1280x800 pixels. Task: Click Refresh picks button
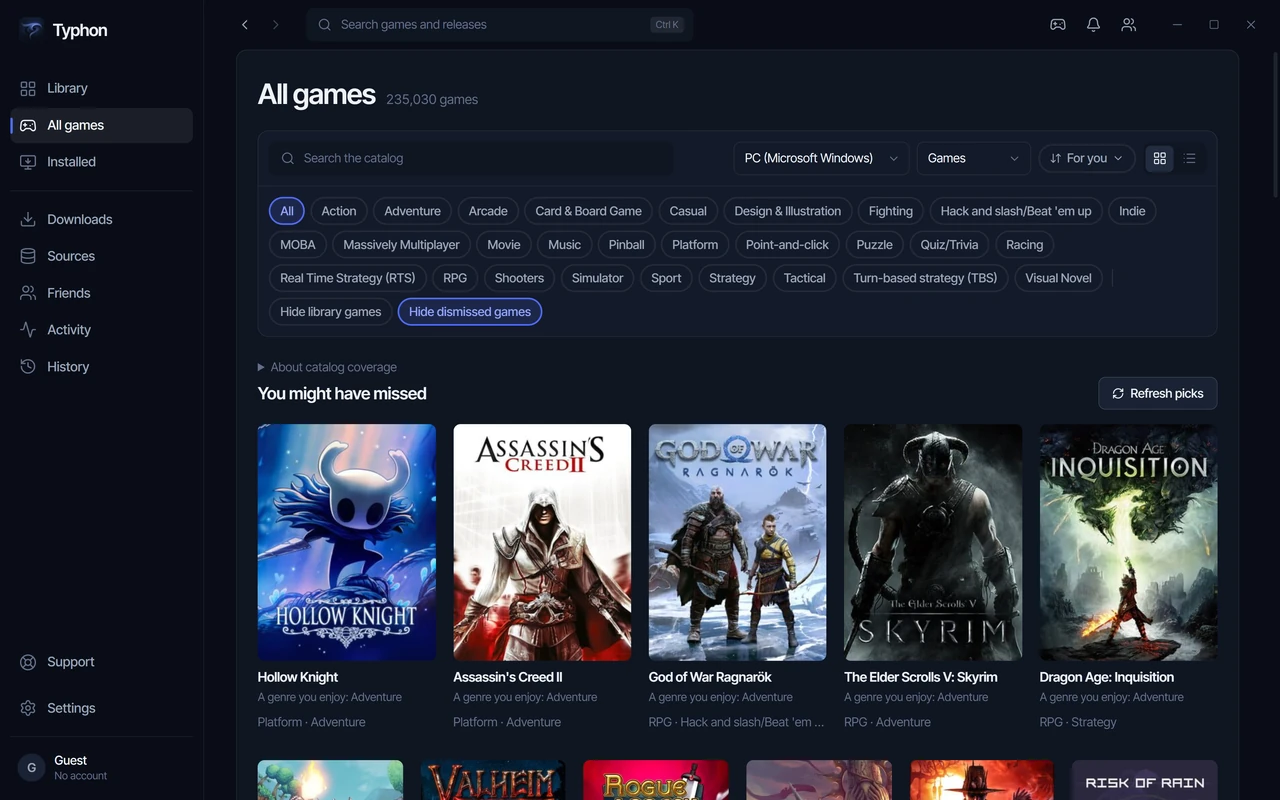tap(1158, 393)
